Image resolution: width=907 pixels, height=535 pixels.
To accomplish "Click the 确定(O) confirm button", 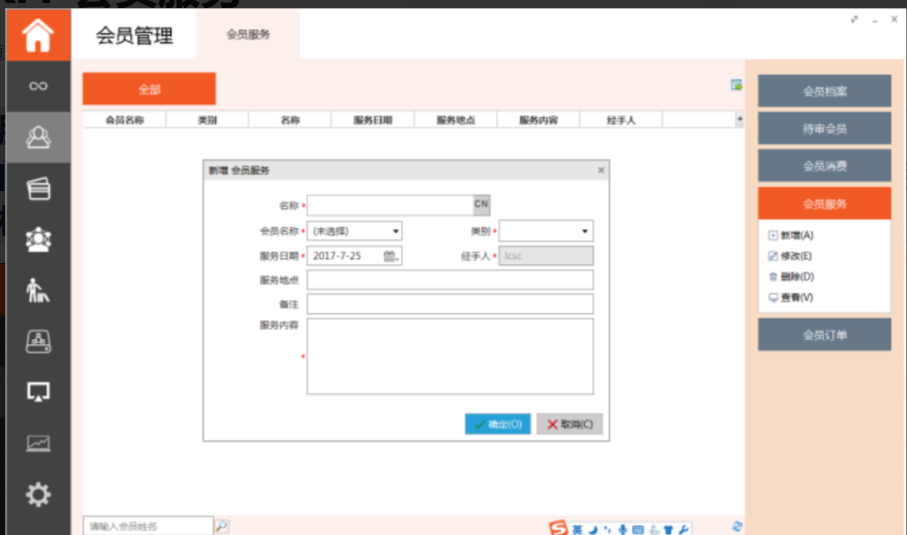I will tap(497, 424).
